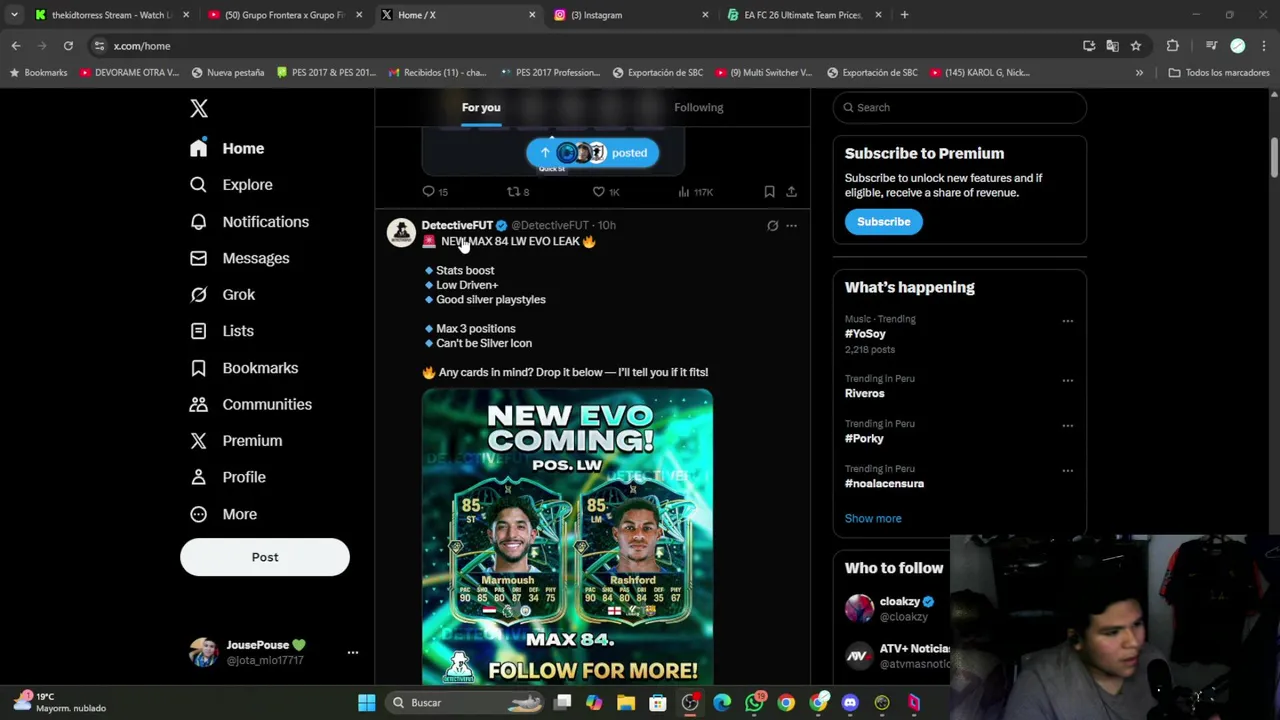Open trending topic Riveros
Viewport: 1280px width, 720px height.
(865, 394)
